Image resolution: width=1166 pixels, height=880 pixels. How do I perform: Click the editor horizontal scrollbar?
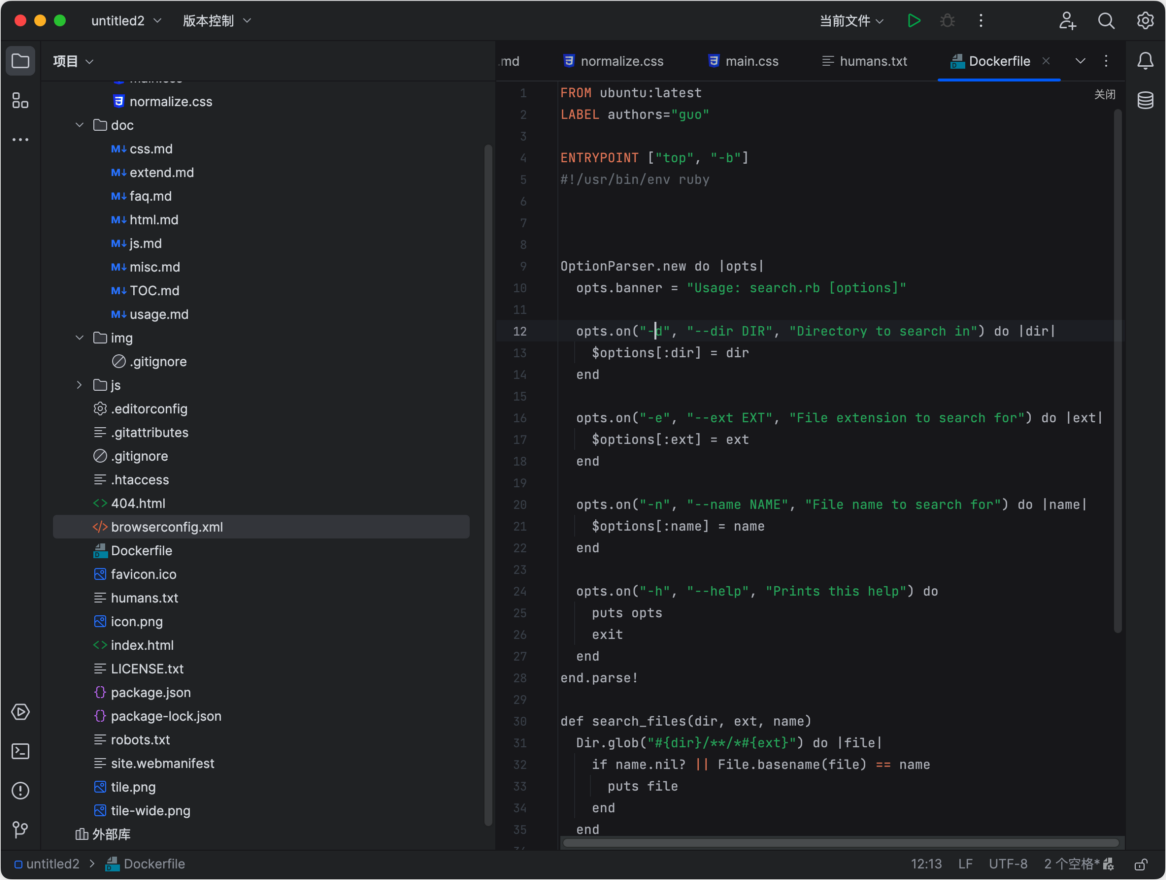pos(840,843)
